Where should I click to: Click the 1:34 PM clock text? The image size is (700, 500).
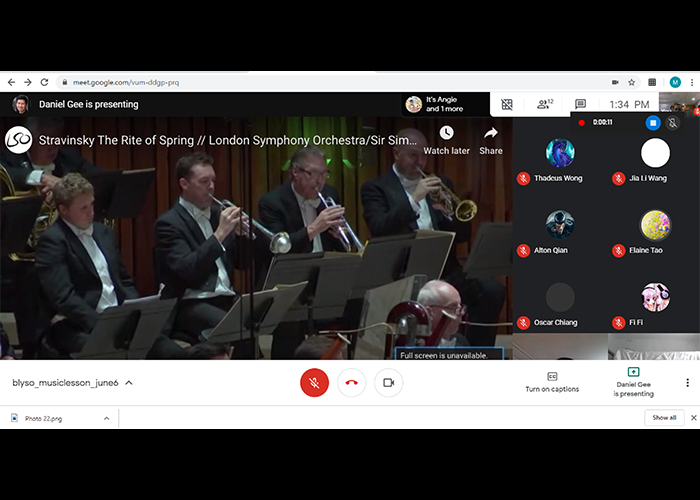629,104
